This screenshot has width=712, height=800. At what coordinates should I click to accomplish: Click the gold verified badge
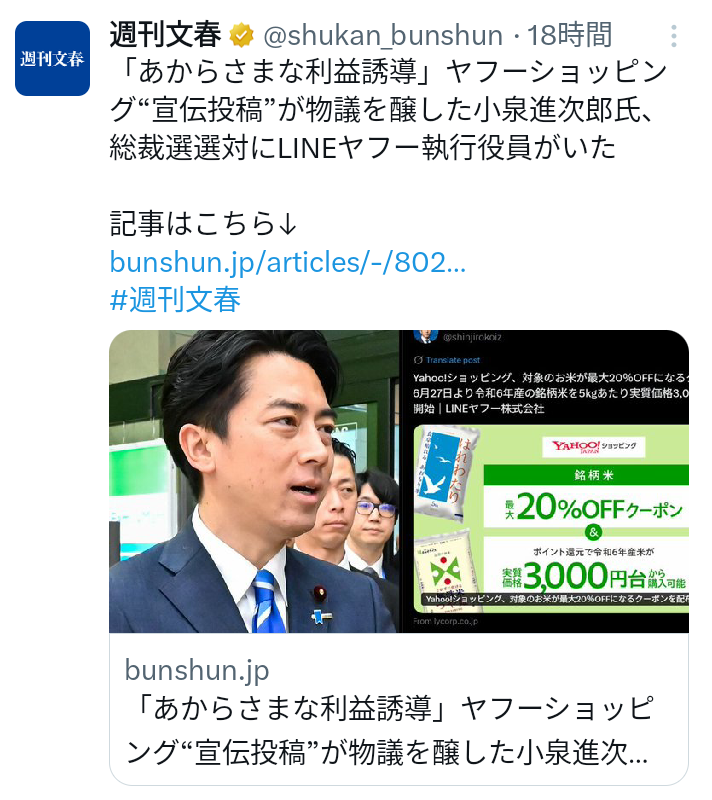pyautogui.click(x=242, y=36)
